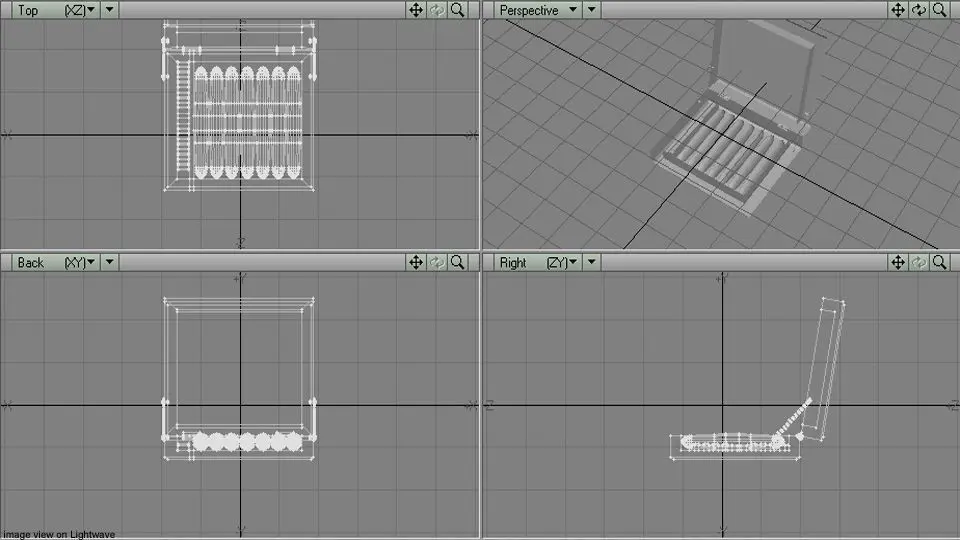This screenshot has height=540, width=960.
Task: Click the Top viewport rotate icon
Action: click(437, 10)
